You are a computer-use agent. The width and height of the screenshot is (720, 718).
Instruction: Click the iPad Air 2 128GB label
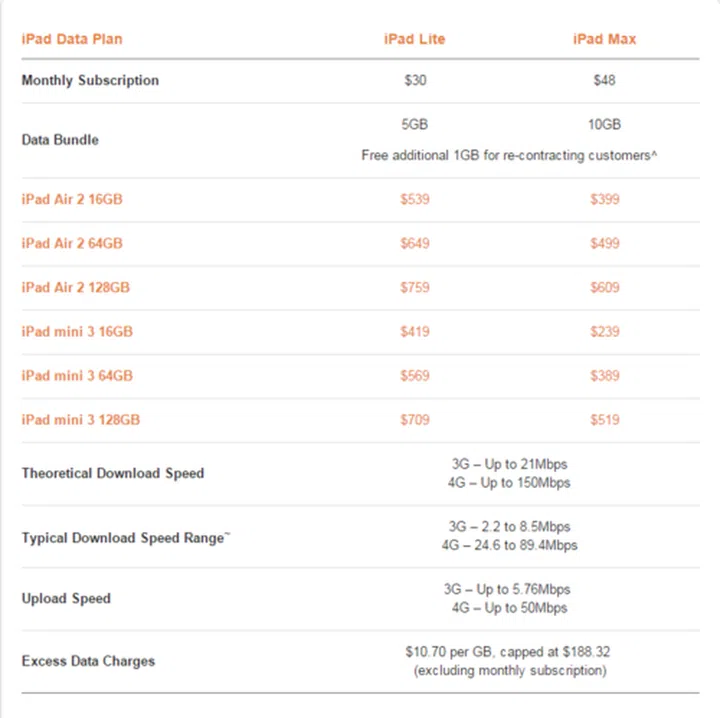76,287
